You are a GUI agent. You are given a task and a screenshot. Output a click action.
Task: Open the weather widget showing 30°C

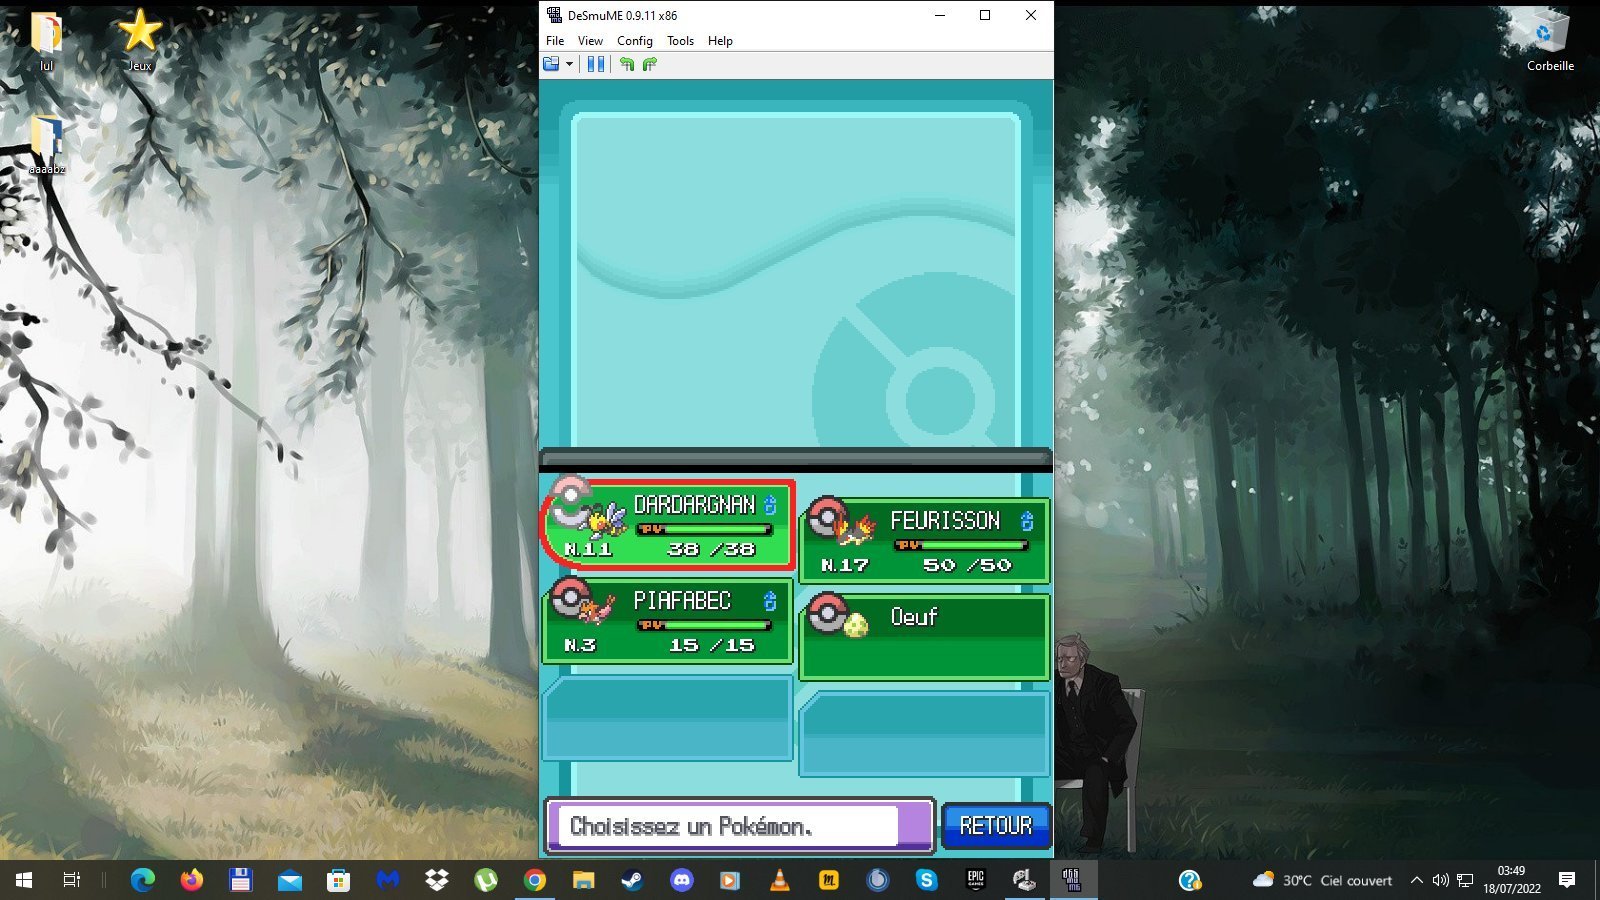coord(1322,880)
